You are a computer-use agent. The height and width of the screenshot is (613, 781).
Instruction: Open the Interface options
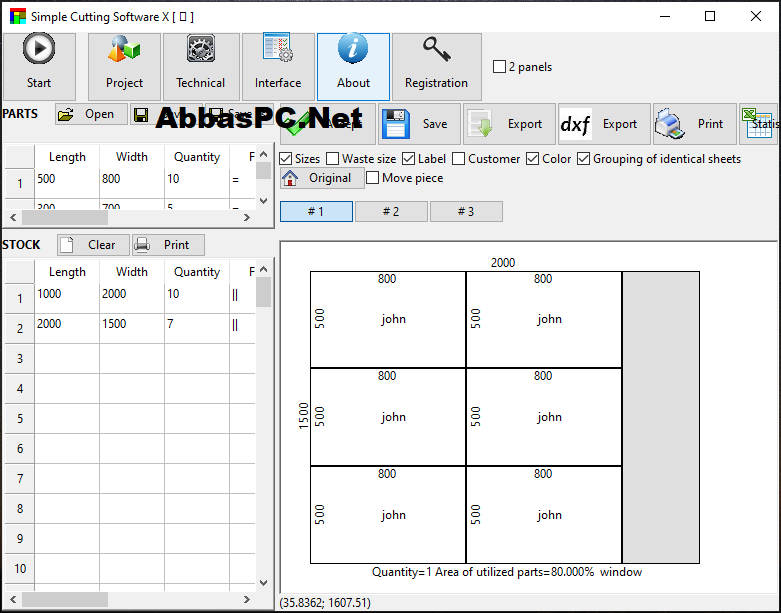(x=278, y=66)
